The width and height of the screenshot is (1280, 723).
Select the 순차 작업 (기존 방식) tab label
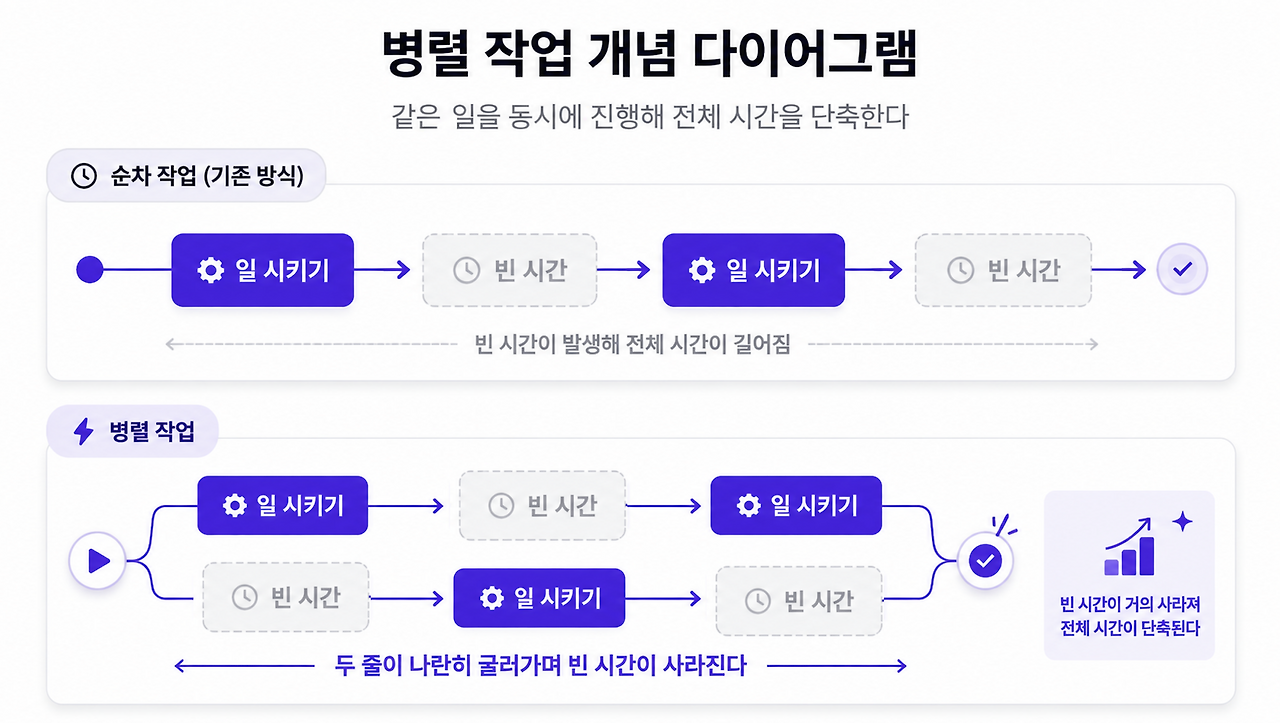tap(187, 176)
